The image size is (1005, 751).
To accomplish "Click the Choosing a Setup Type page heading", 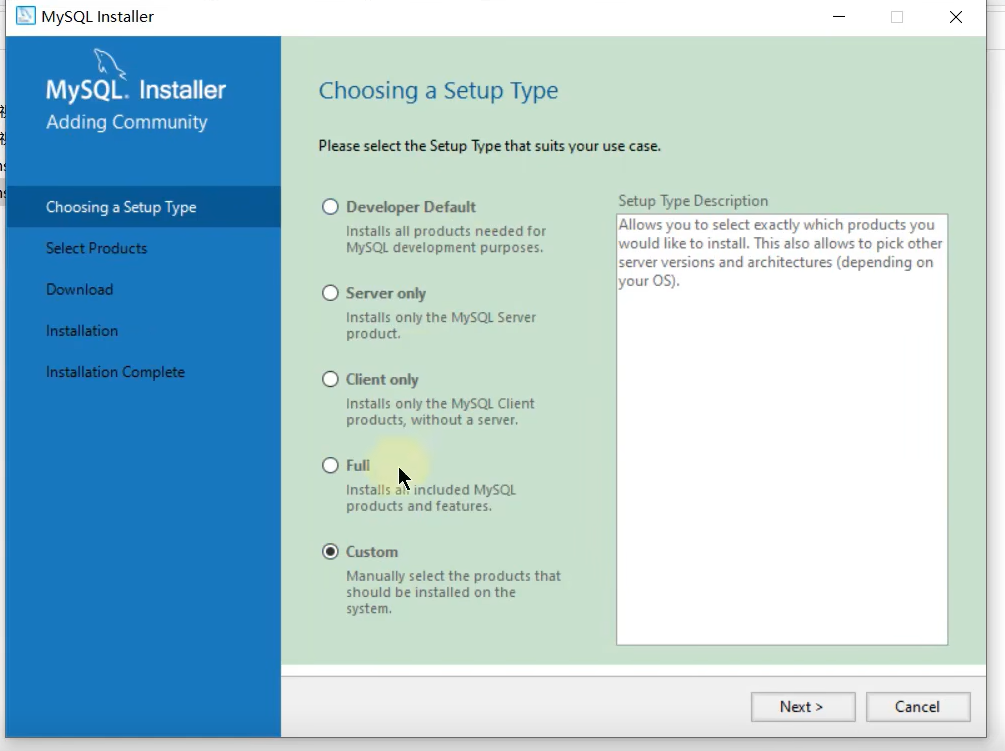I will (438, 91).
